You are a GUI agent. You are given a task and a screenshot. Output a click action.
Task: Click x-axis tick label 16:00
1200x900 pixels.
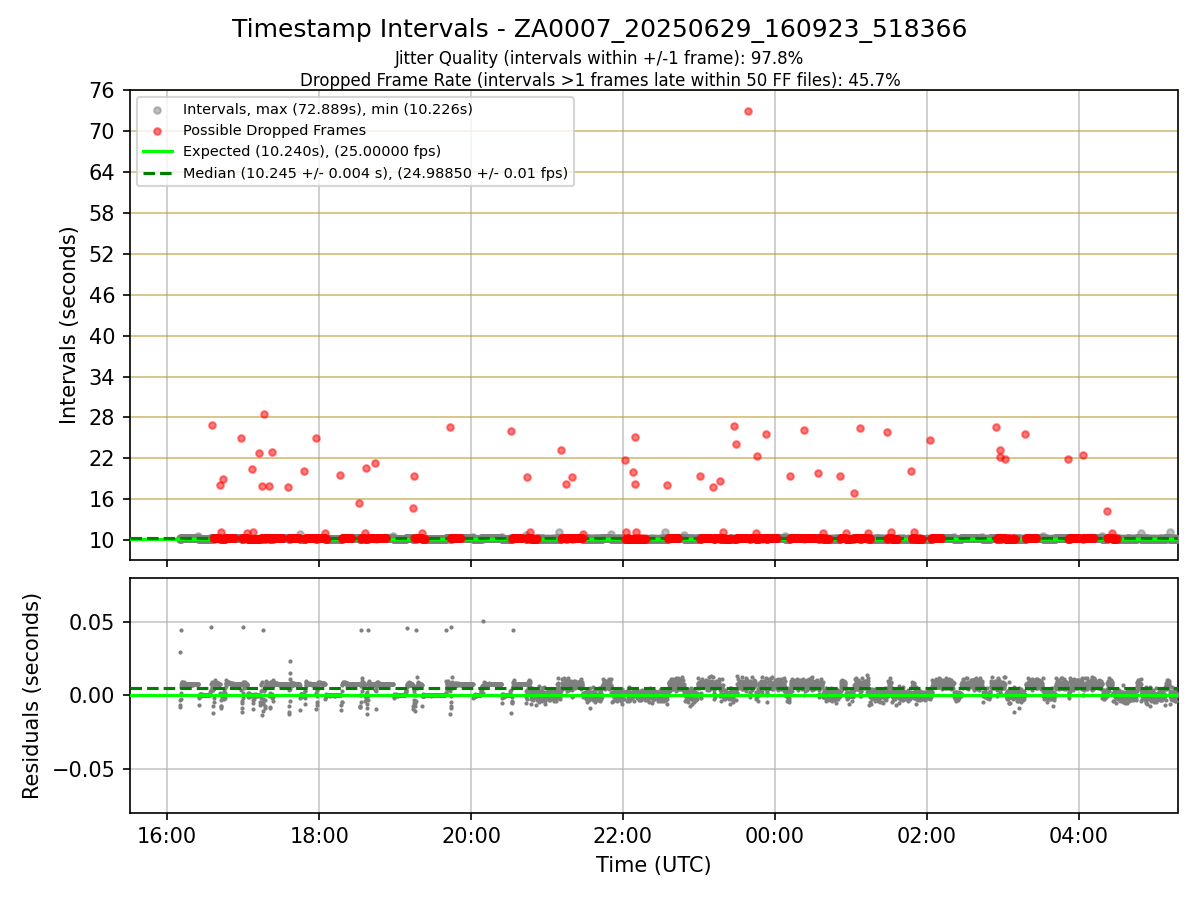(x=166, y=834)
